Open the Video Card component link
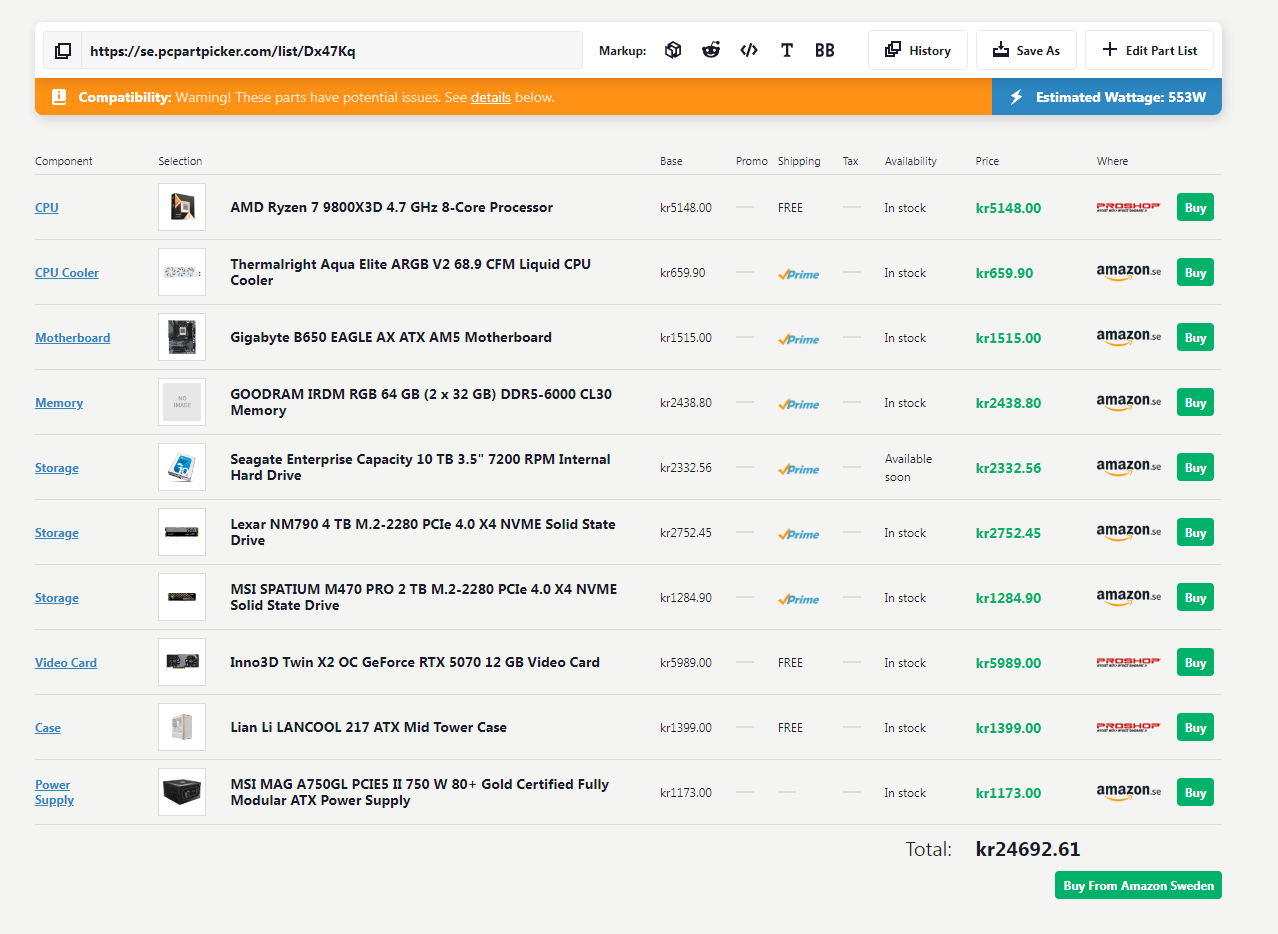This screenshot has width=1278, height=934. pyautogui.click(x=66, y=663)
